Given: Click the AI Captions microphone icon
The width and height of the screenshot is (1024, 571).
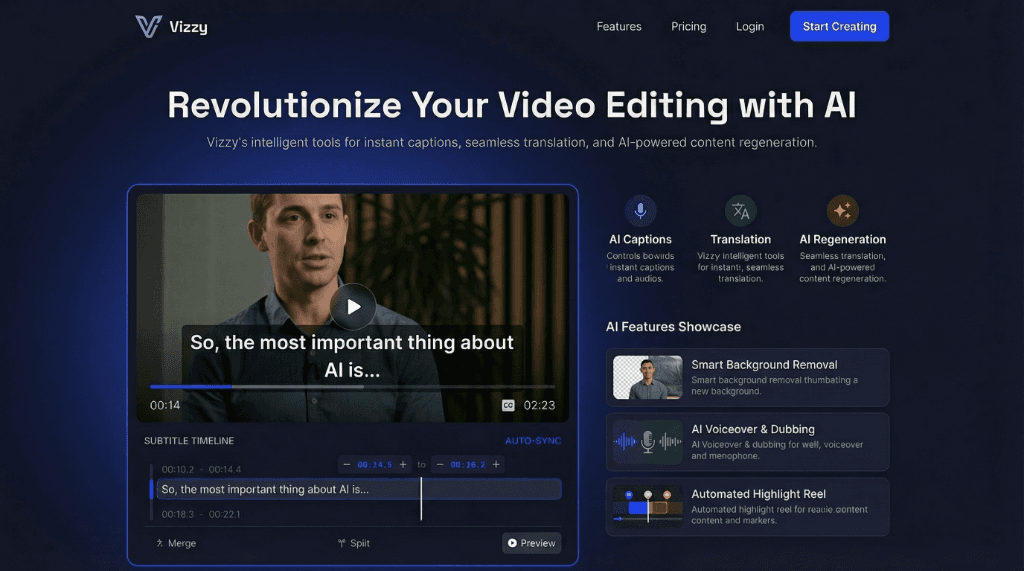Looking at the screenshot, I should pos(640,211).
